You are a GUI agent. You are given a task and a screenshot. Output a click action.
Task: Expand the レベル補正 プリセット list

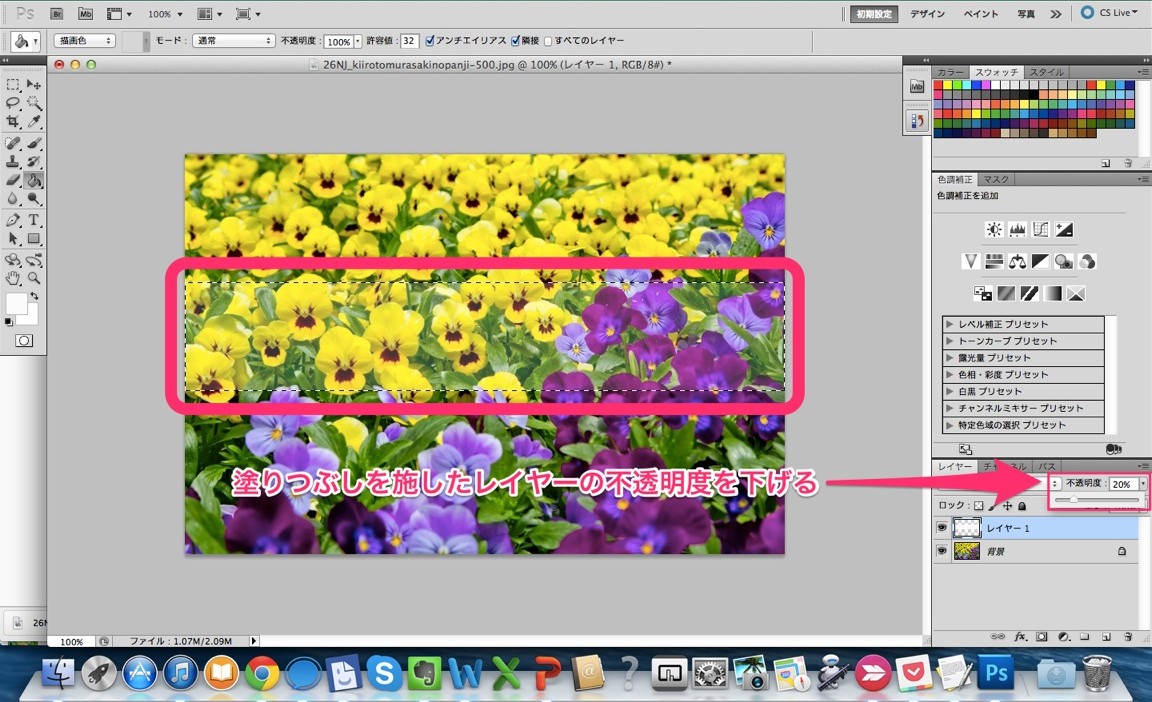pyautogui.click(x=949, y=324)
